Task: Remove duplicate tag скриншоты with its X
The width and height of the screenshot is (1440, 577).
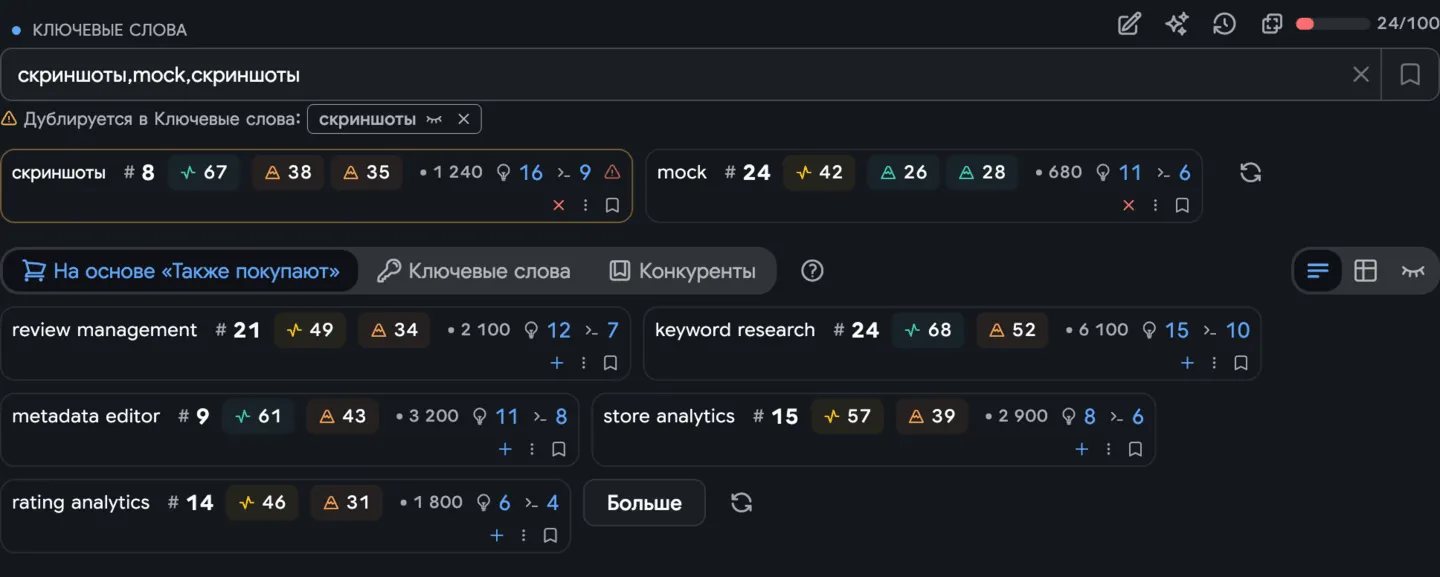Action: click(x=463, y=119)
